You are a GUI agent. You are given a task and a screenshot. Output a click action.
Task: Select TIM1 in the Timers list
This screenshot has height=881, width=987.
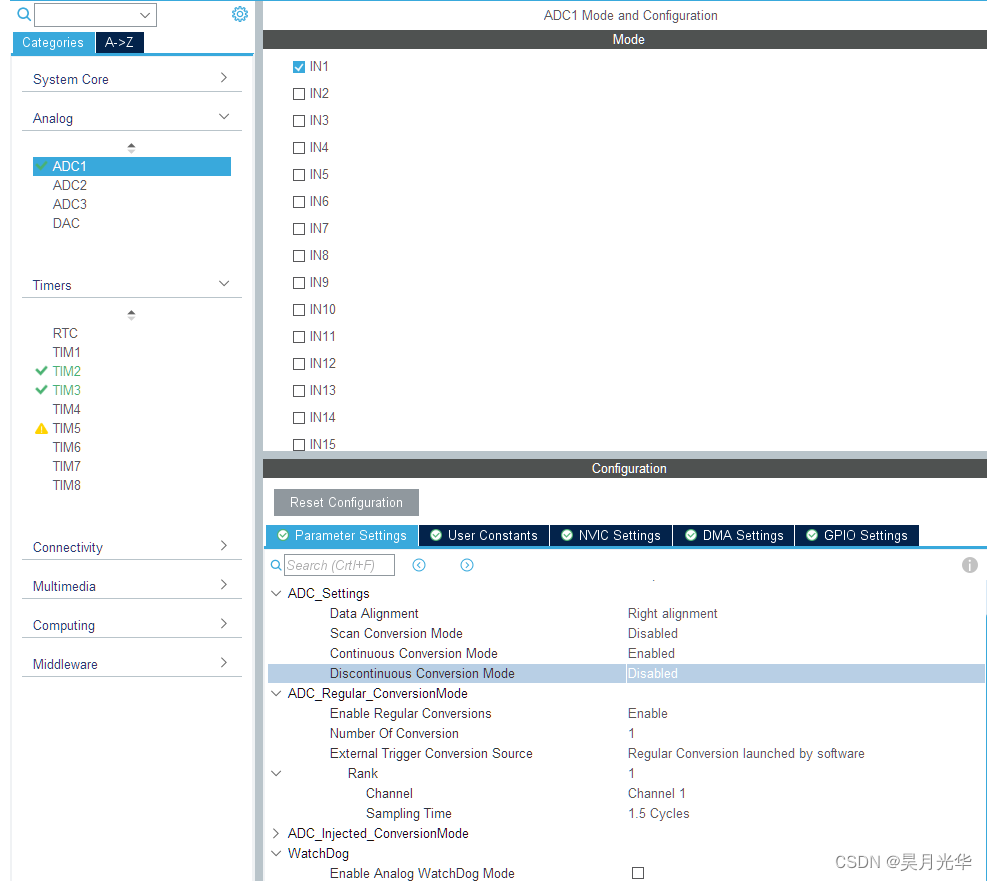coord(67,352)
